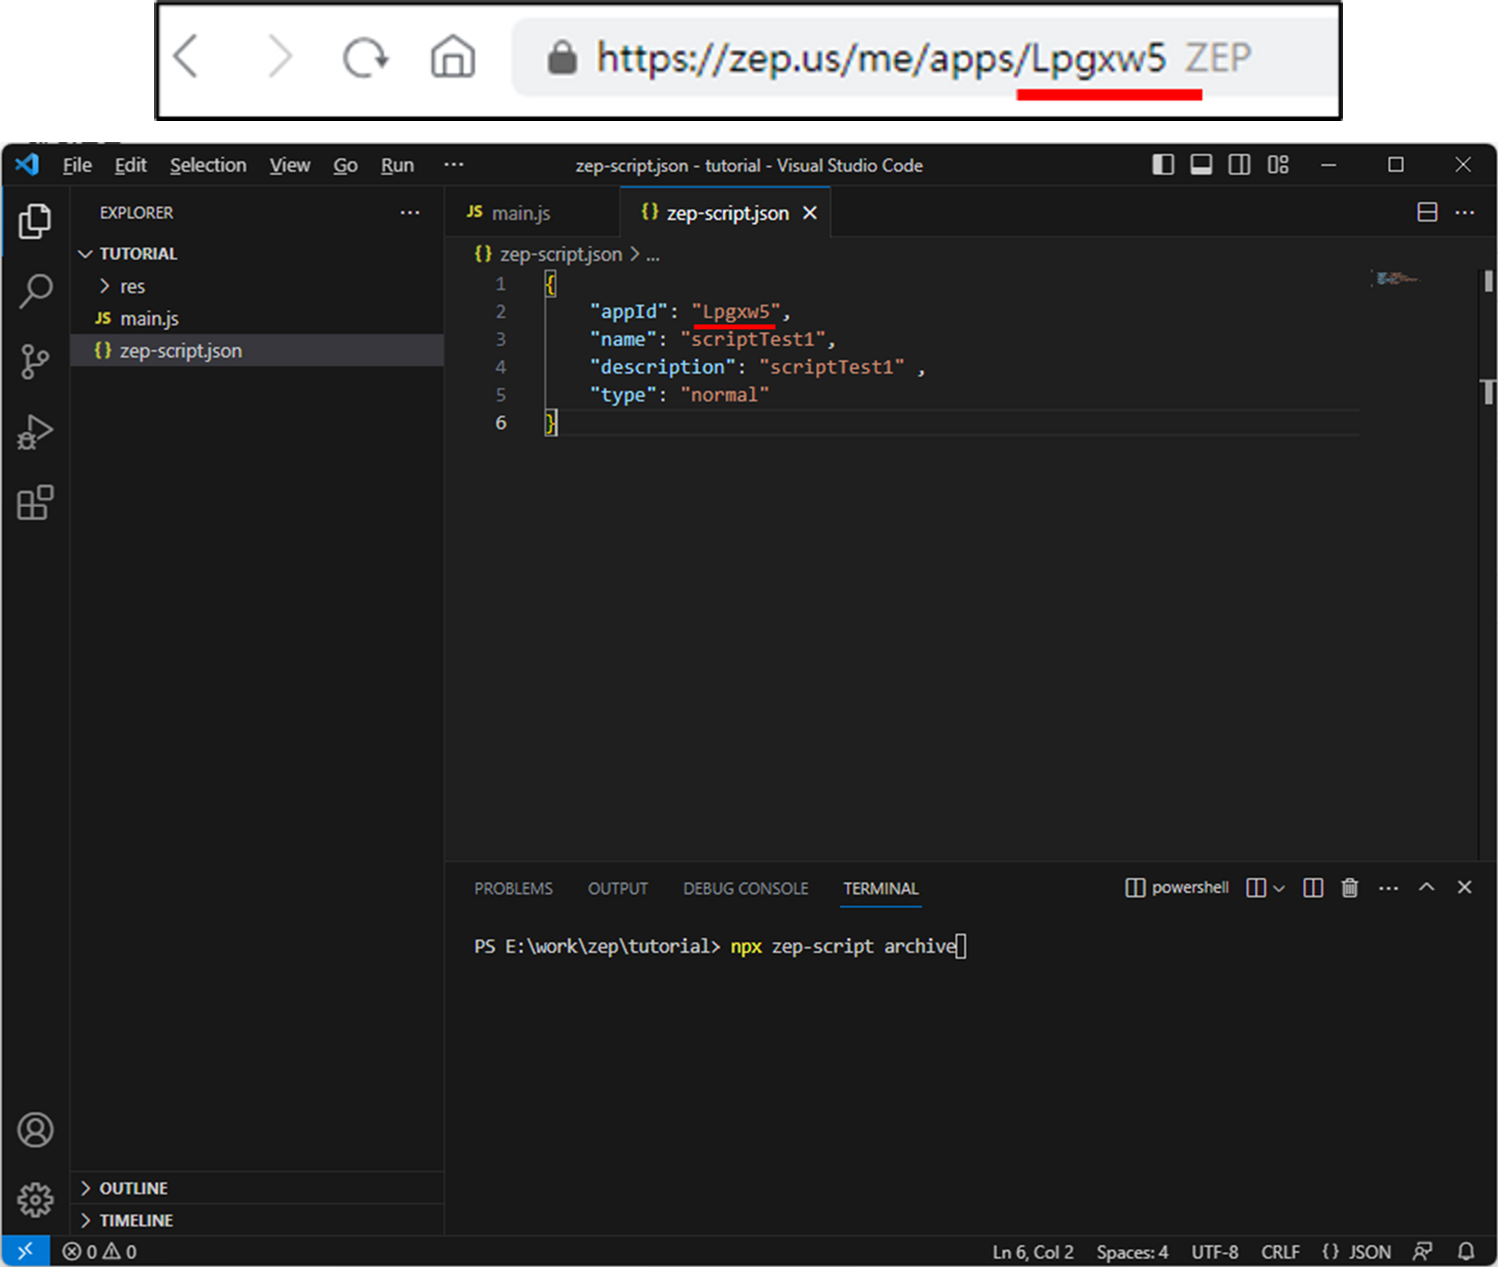Open Run and Debug view
The height and width of the screenshot is (1267, 1498).
(x=35, y=432)
